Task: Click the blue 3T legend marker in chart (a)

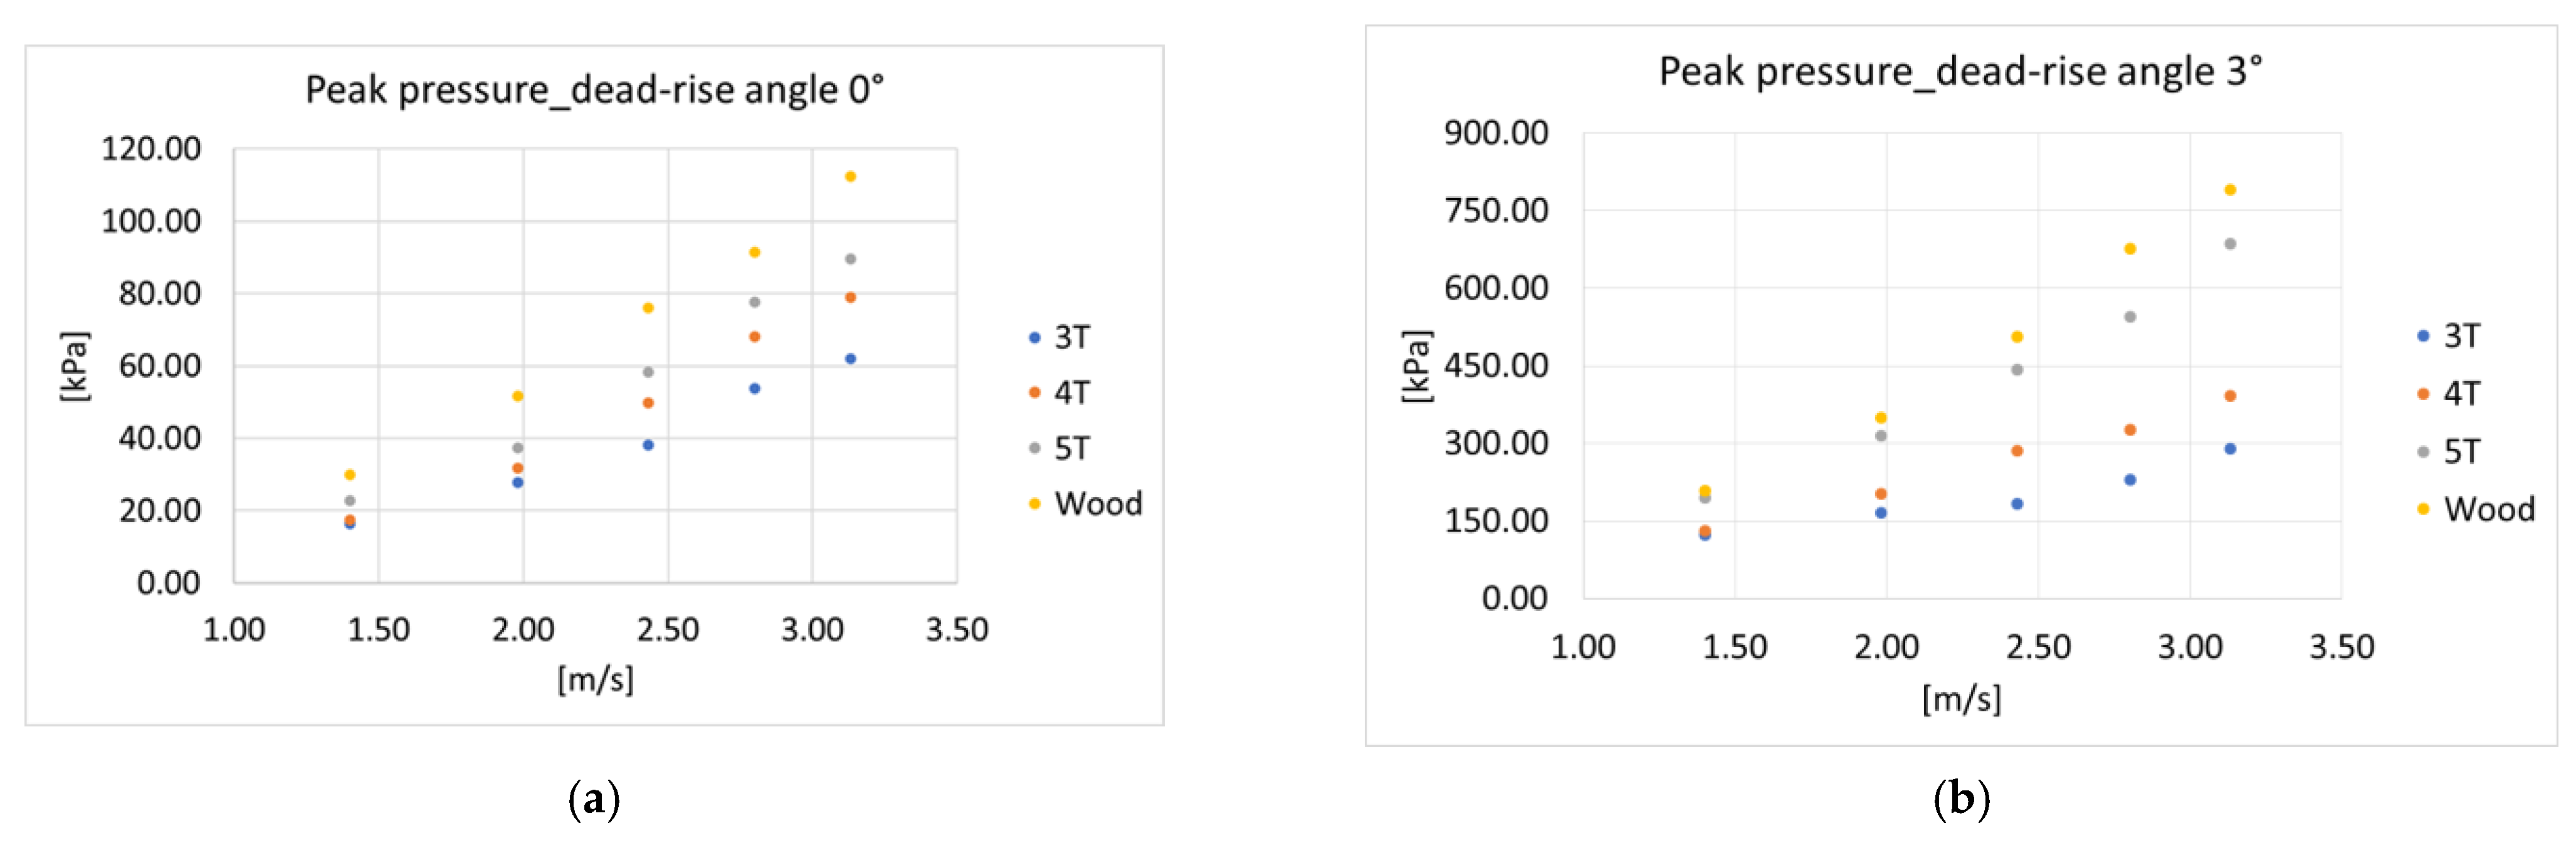Action: point(1034,338)
